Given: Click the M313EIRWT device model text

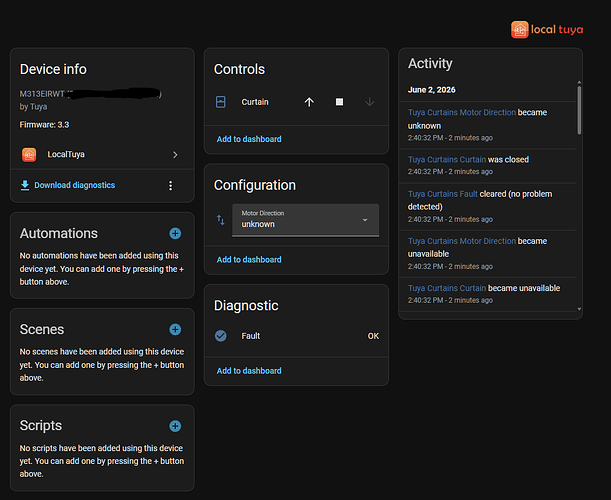Looking at the screenshot, I should 42,94.
